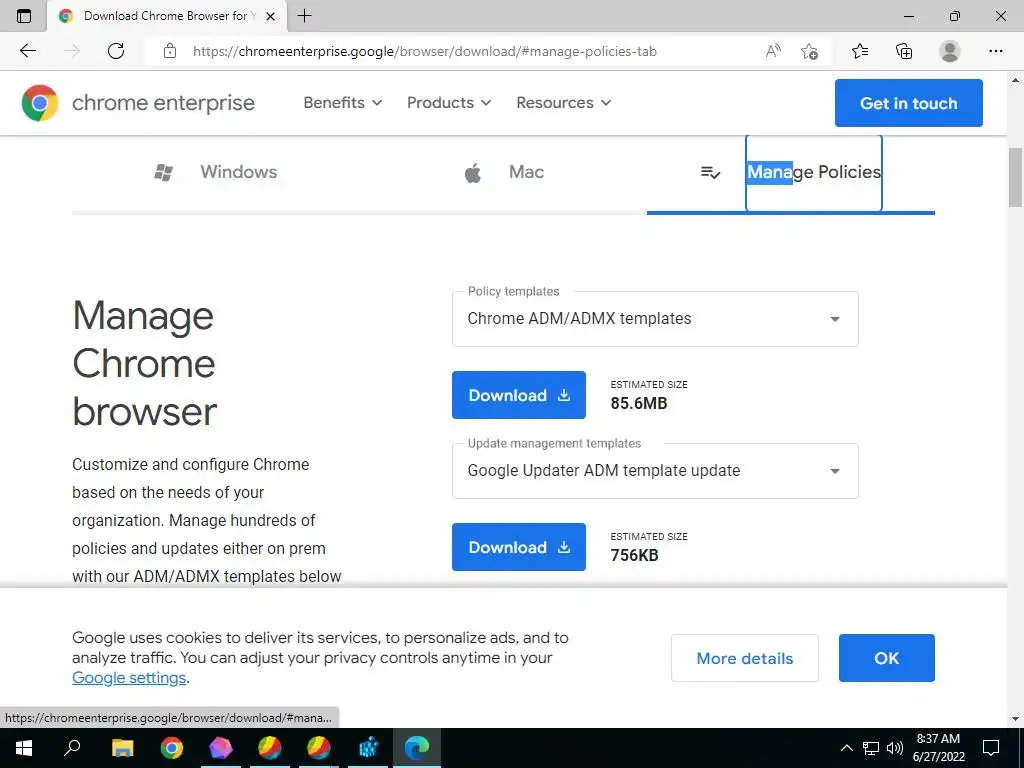Viewport: 1024px width, 768px height.
Task: Click the Read aloud icon
Action: point(773,51)
